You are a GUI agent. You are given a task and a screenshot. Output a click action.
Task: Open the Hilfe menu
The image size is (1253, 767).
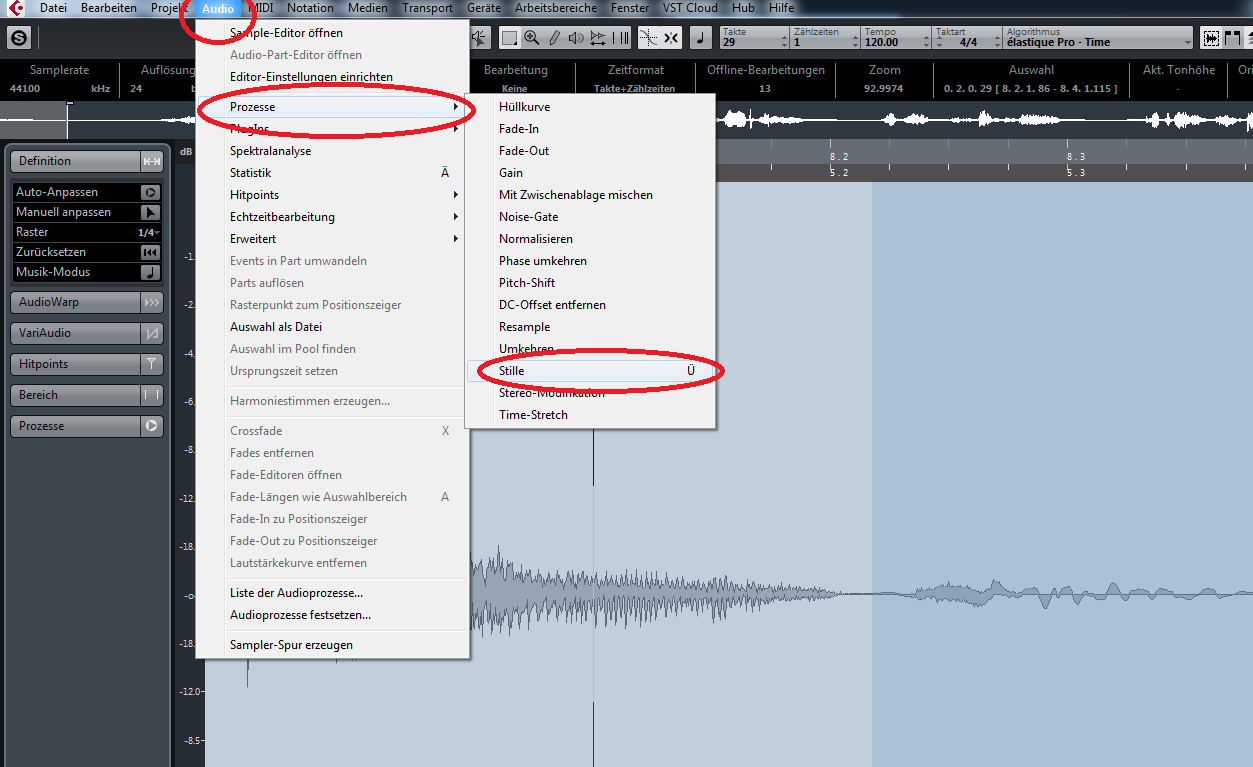pos(782,8)
